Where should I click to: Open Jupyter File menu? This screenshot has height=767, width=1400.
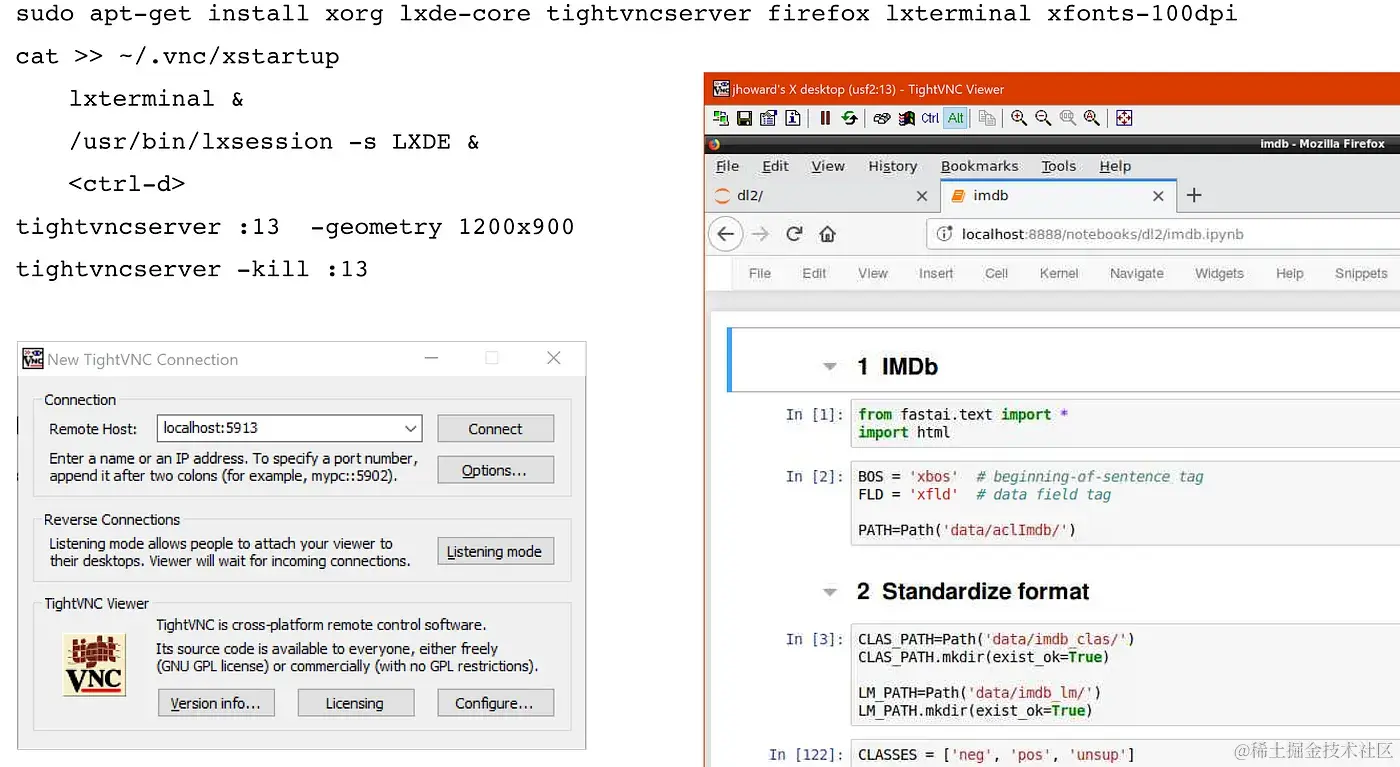point(760,273)
